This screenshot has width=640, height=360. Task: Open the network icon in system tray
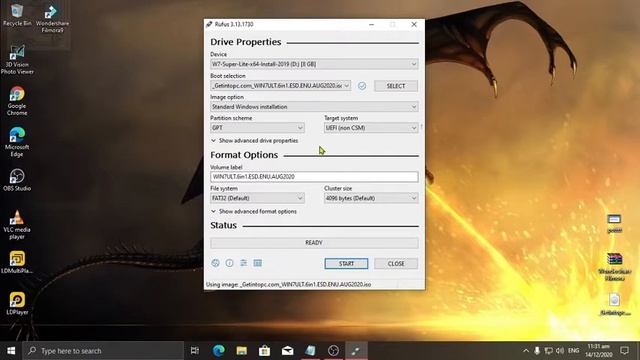[549, 351]
